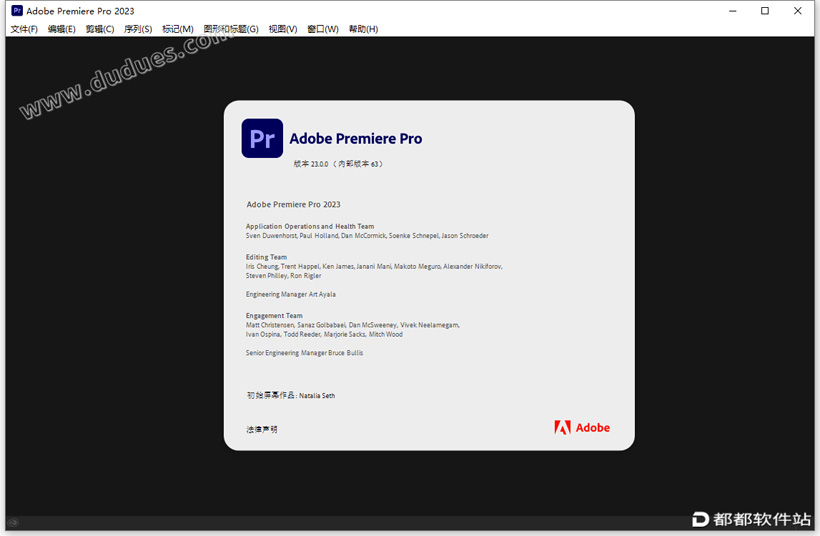This screenshot has width=820, height=536.
Task: Click the 'Engagement Team' heading
Action: [x=274, y=315]
